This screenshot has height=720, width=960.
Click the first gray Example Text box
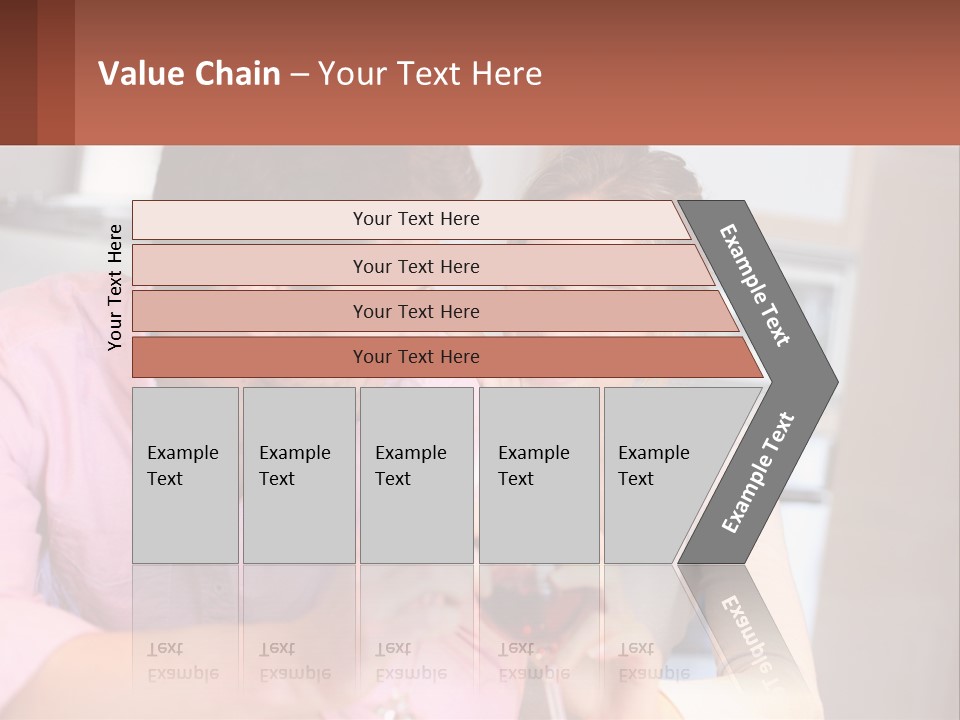coord(185,474)
